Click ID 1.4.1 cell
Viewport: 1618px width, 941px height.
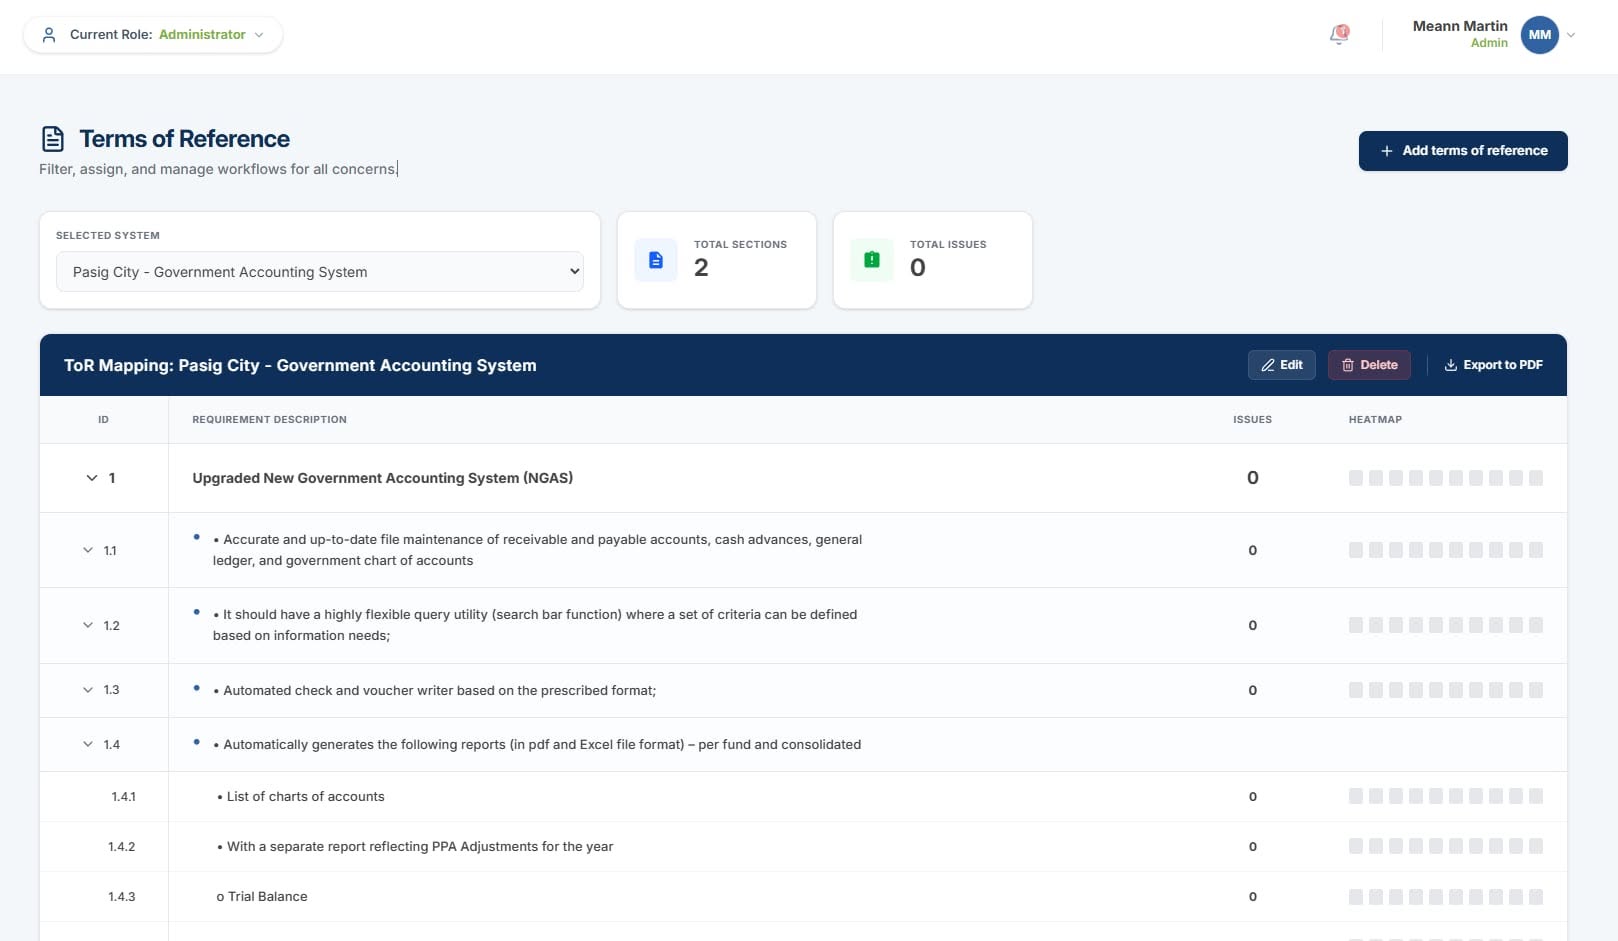point(123,797)
